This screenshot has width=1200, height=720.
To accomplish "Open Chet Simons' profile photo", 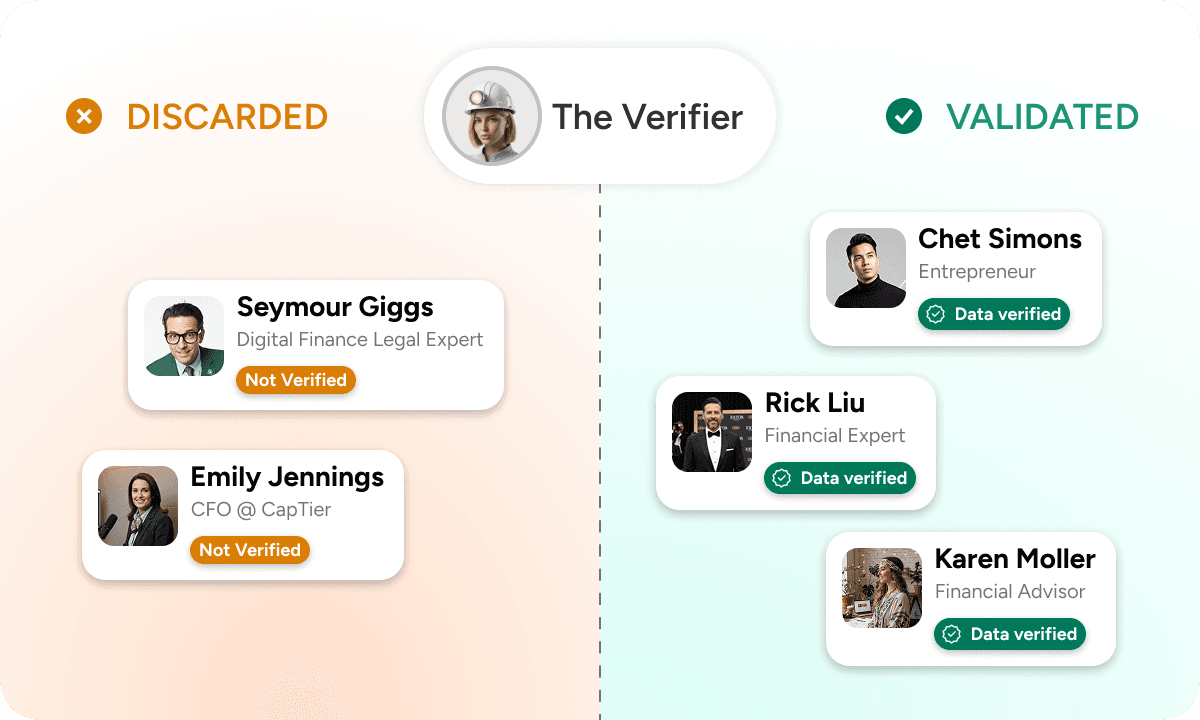I will pyautogui.click(x=866, y=268).
